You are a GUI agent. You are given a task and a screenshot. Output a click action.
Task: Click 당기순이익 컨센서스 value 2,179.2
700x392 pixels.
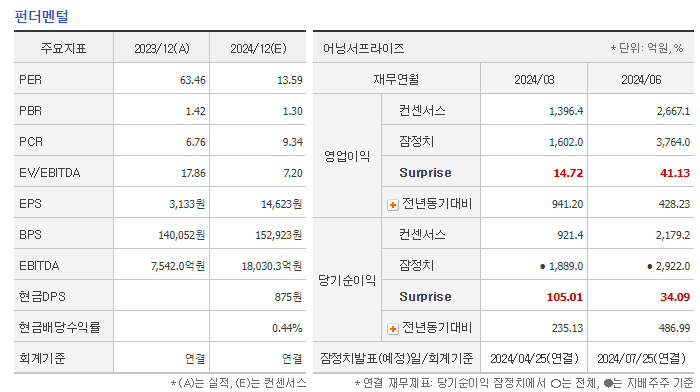click(x=673, y=235)
